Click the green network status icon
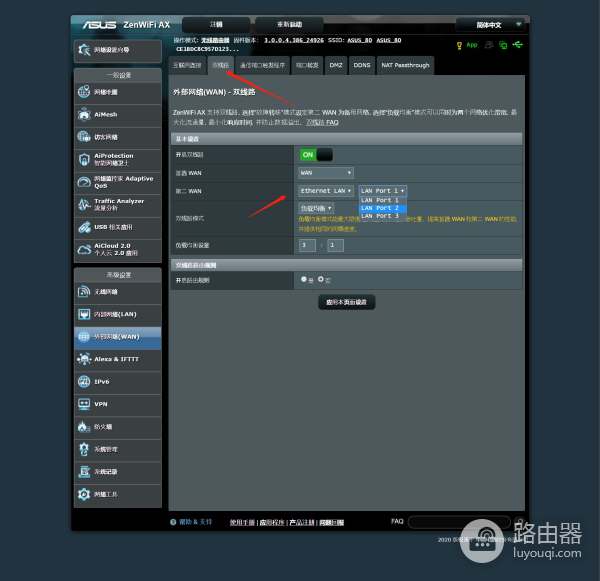The height and width of the screenshot is (581, 600). click(503, 45)
